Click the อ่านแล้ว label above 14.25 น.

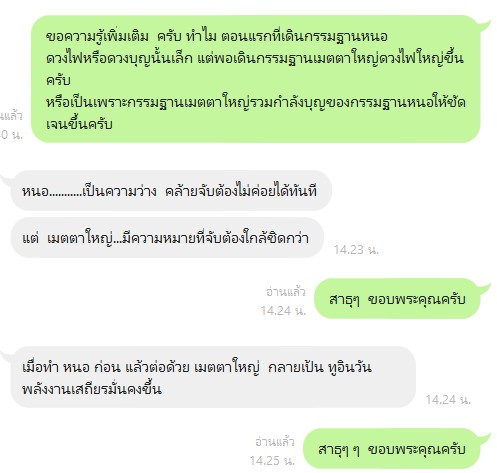click(275, 442)
